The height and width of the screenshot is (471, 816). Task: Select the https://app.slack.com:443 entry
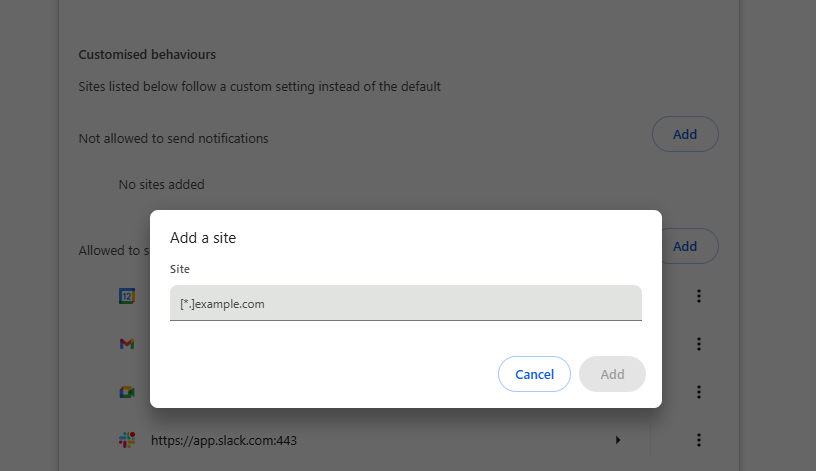click(224, 440)
